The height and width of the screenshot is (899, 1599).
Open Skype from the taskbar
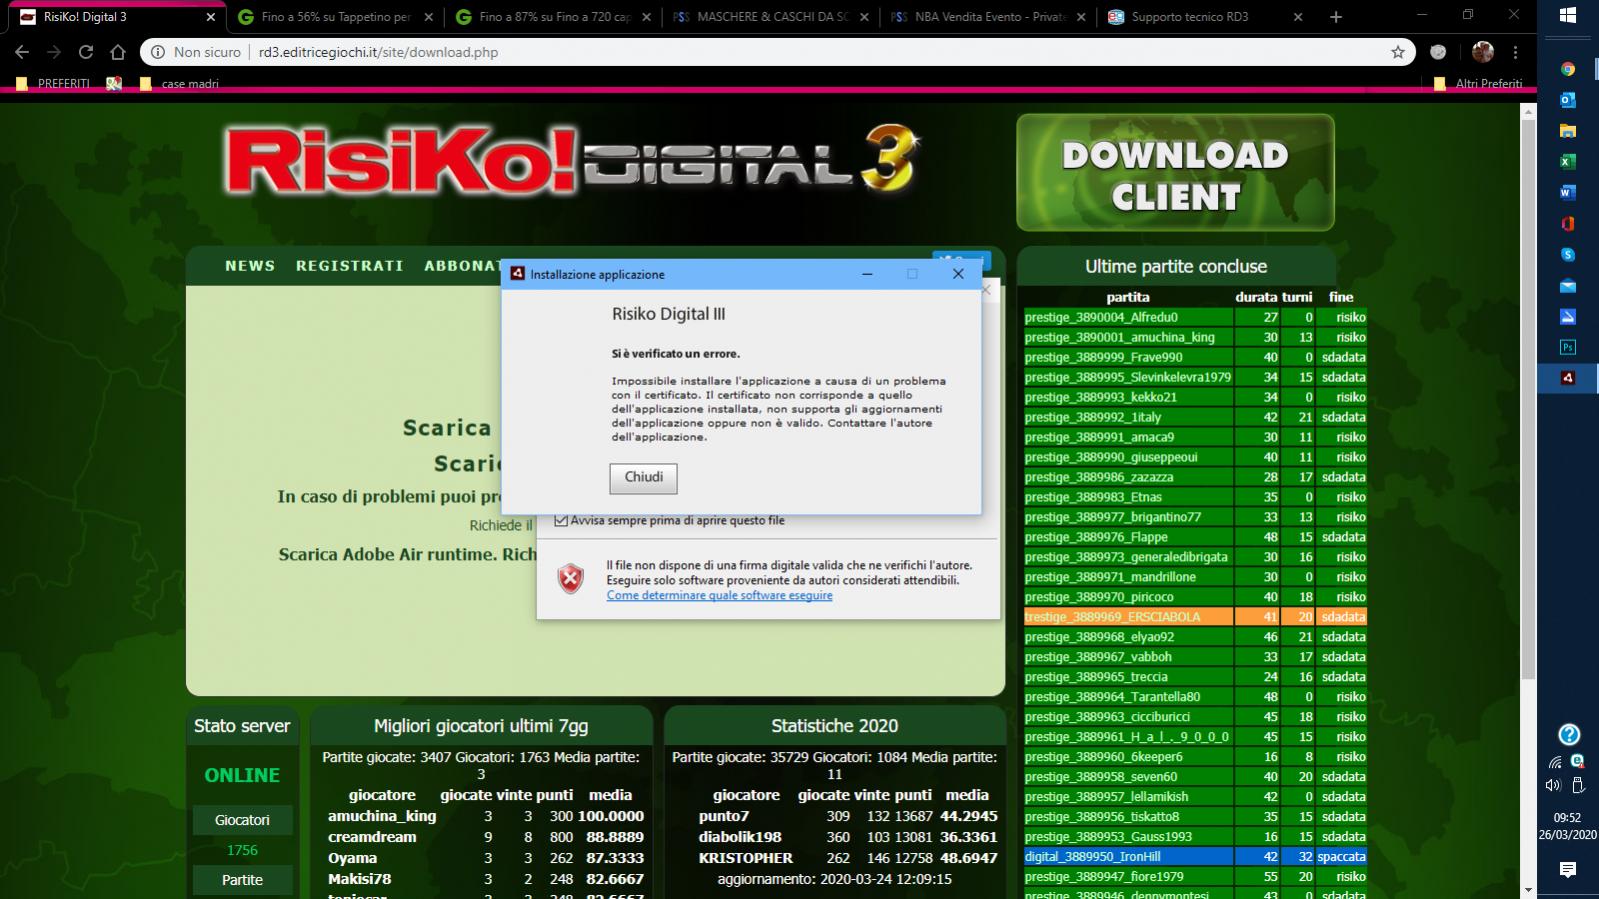[1568, 255]
